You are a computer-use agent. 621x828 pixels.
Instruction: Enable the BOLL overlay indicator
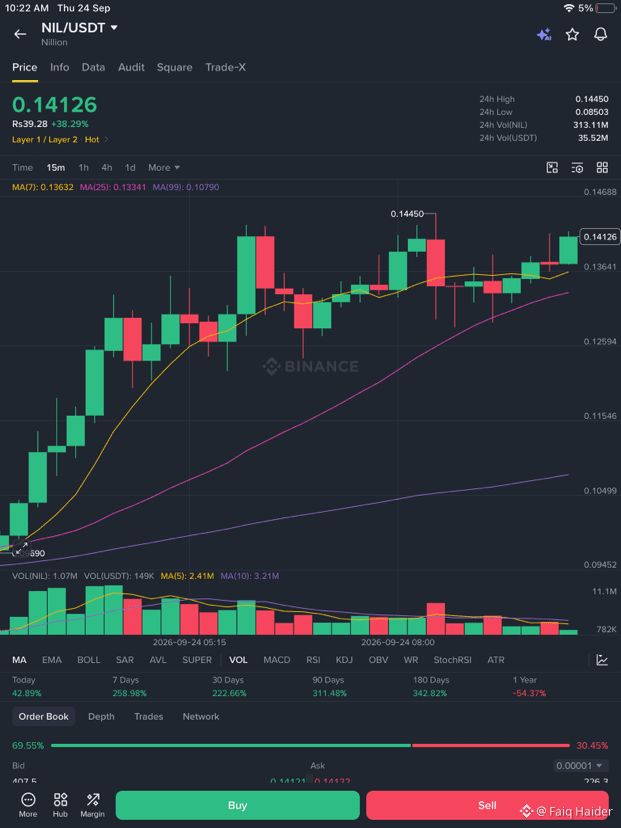[x=89, y=660]
